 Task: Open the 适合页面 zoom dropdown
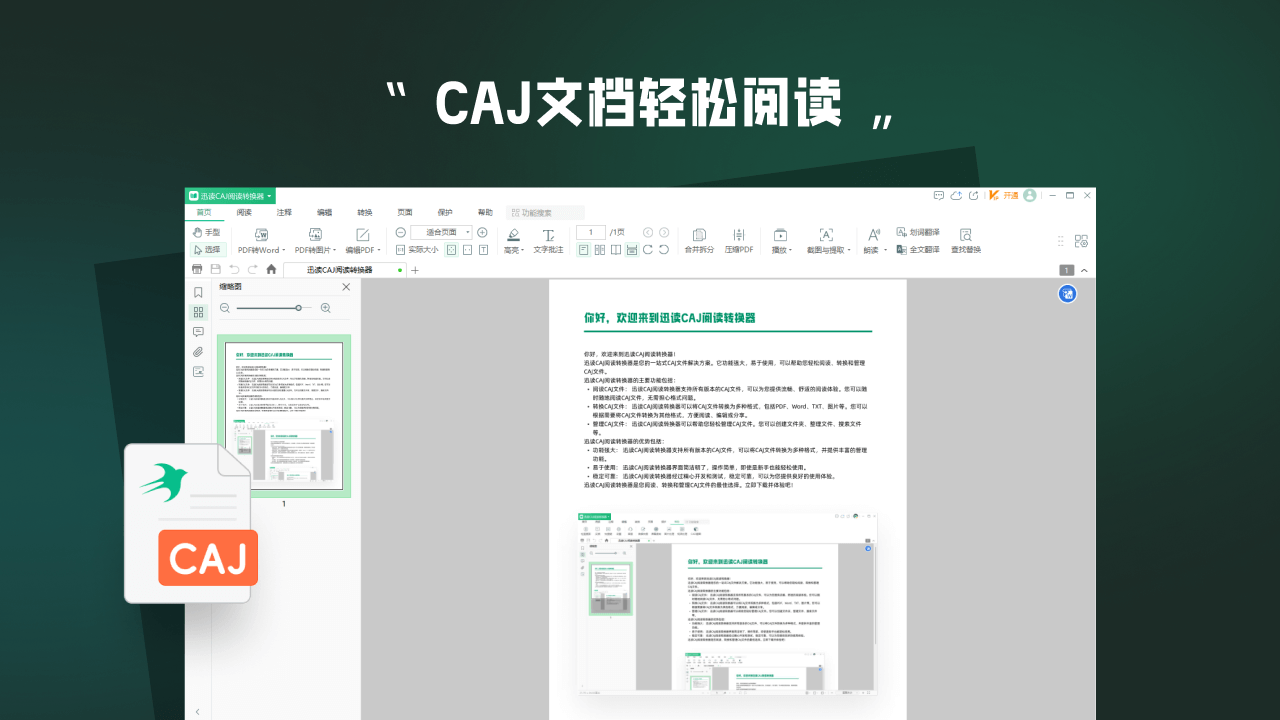[445, 232]
